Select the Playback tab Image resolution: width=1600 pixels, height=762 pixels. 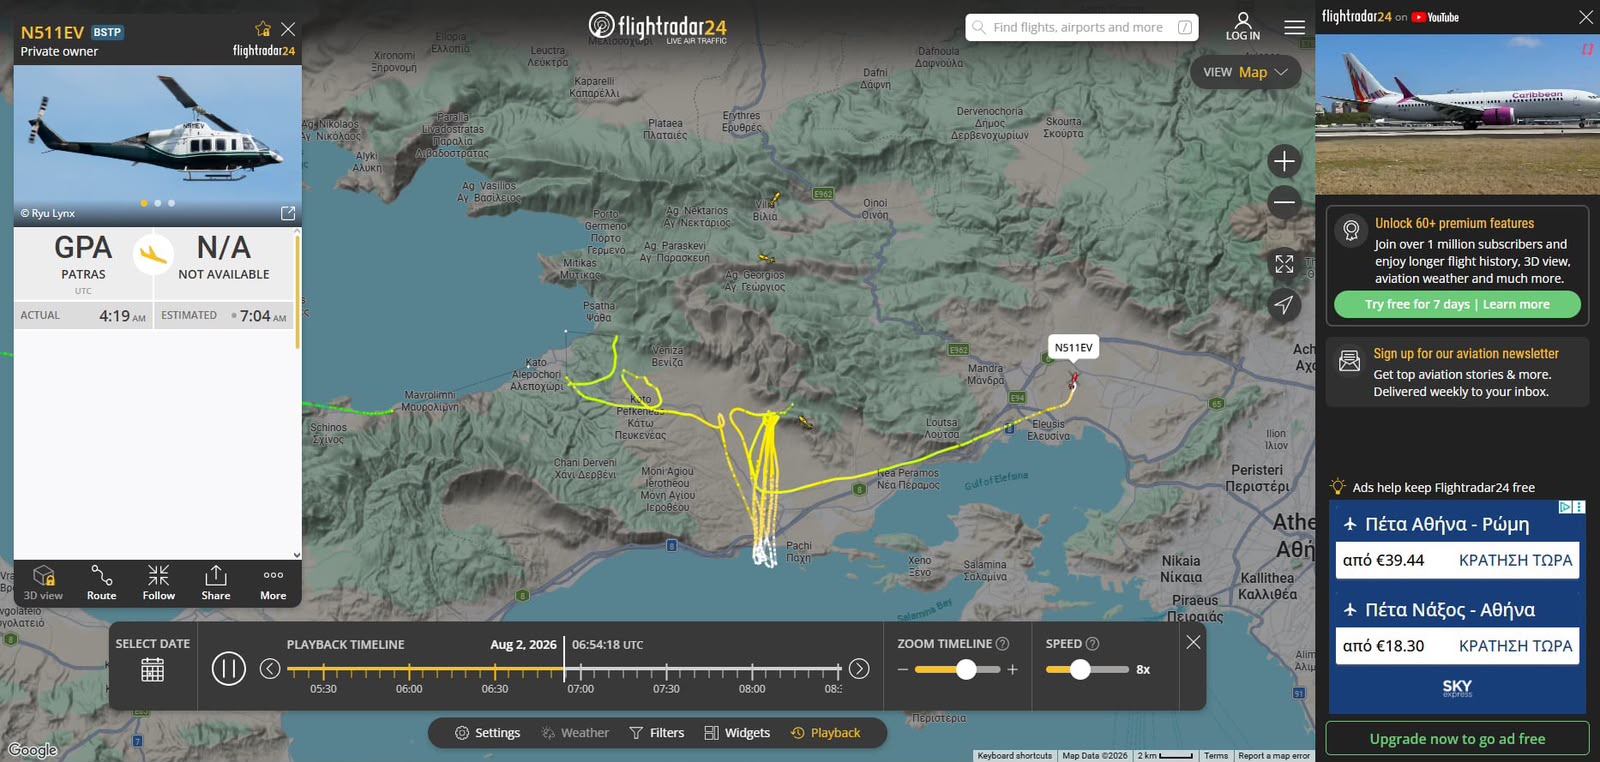coord(825,733)
